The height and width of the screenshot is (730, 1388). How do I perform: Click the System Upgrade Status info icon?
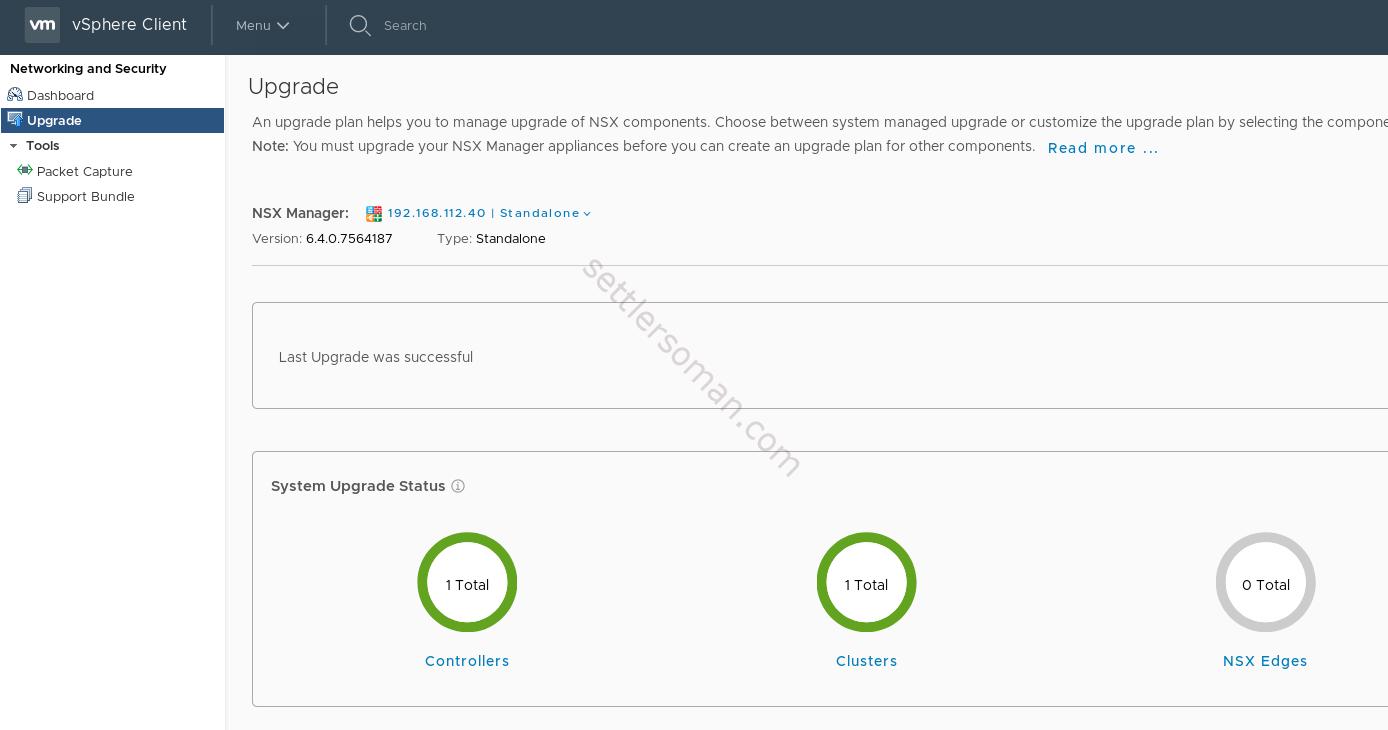pos(458,486)
